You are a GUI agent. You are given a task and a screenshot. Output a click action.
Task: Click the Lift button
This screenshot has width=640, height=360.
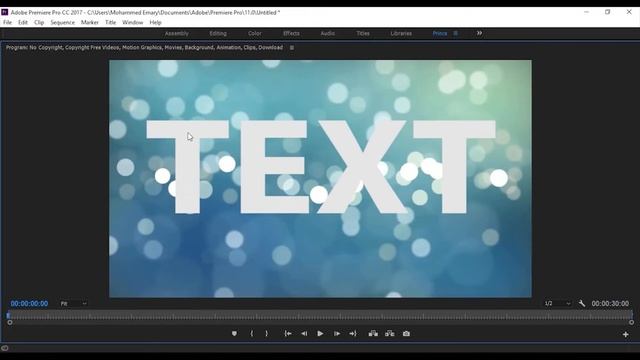[373, 333]
